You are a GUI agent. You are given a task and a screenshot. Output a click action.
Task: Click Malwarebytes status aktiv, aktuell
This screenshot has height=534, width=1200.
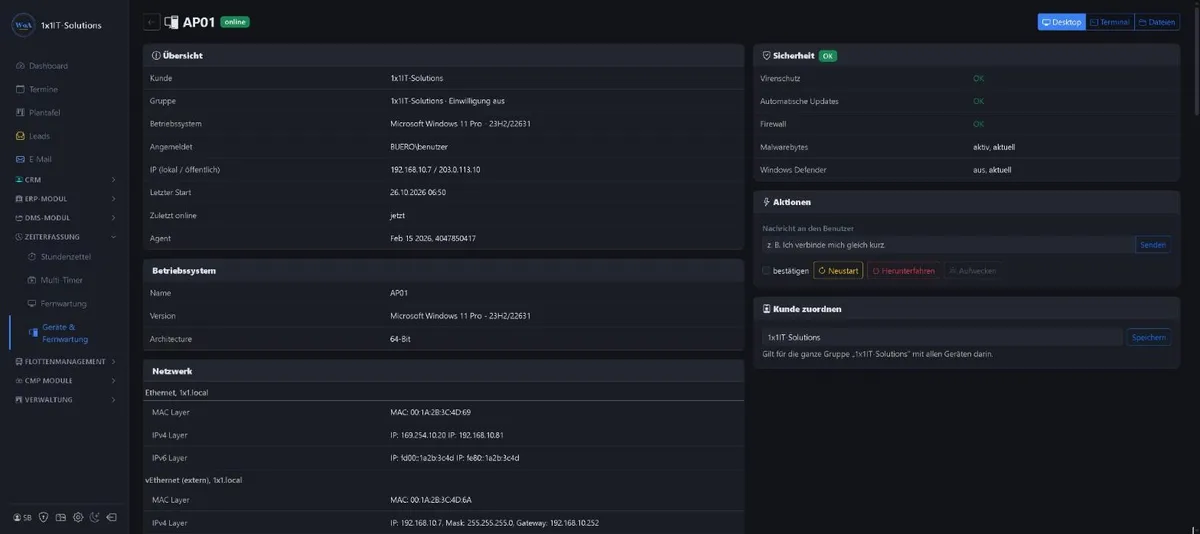tap(993, 147)
